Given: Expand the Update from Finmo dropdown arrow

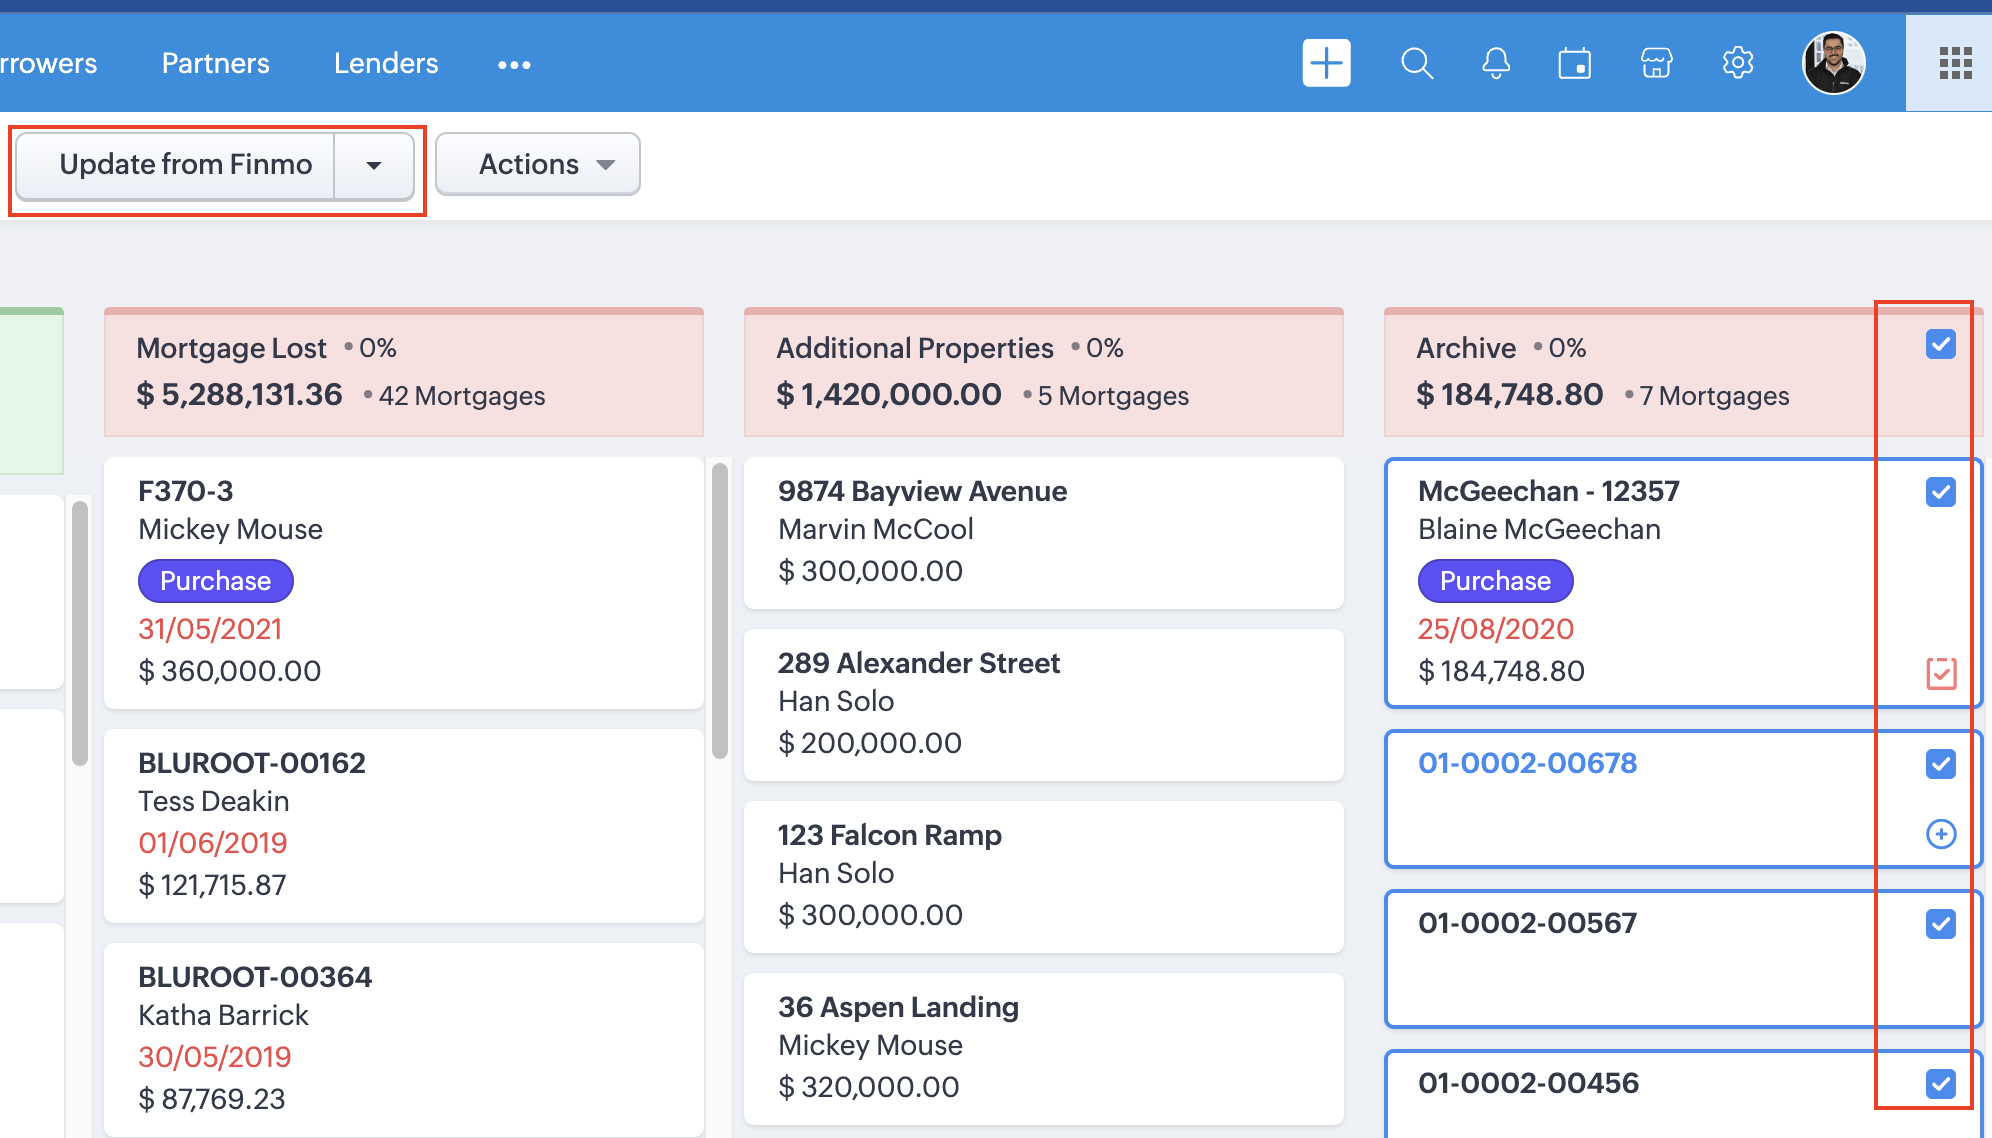Looking at the screenshot, I should click(374, 165).
